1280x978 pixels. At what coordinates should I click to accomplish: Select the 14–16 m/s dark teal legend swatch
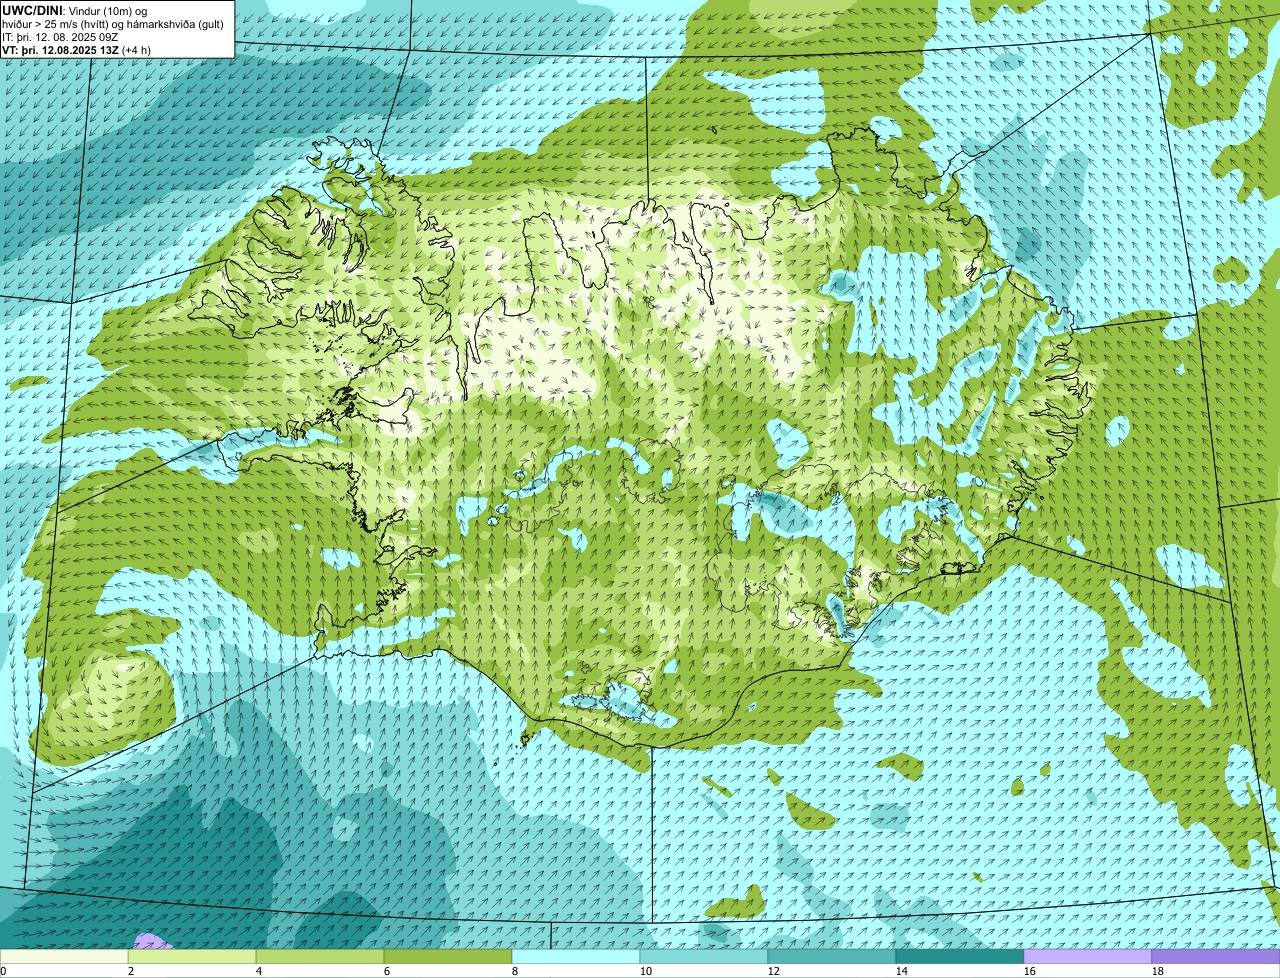960,957
